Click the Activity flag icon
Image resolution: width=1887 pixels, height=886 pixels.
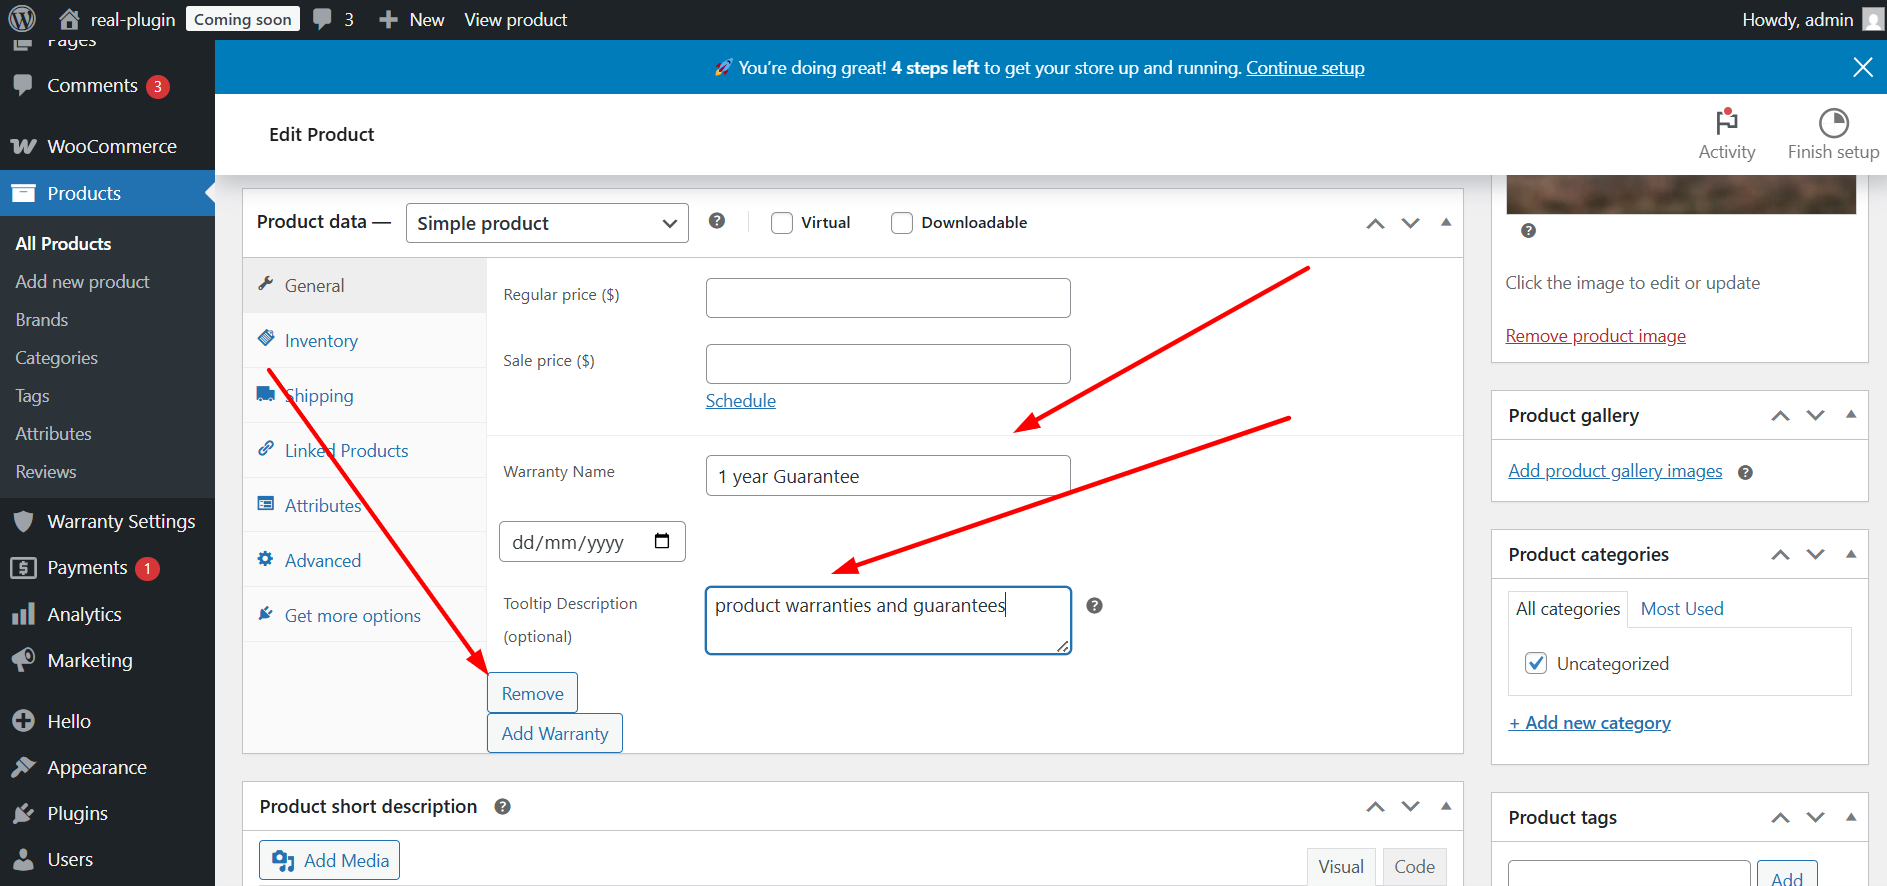pyautogui.click(x=1726, y=122)
